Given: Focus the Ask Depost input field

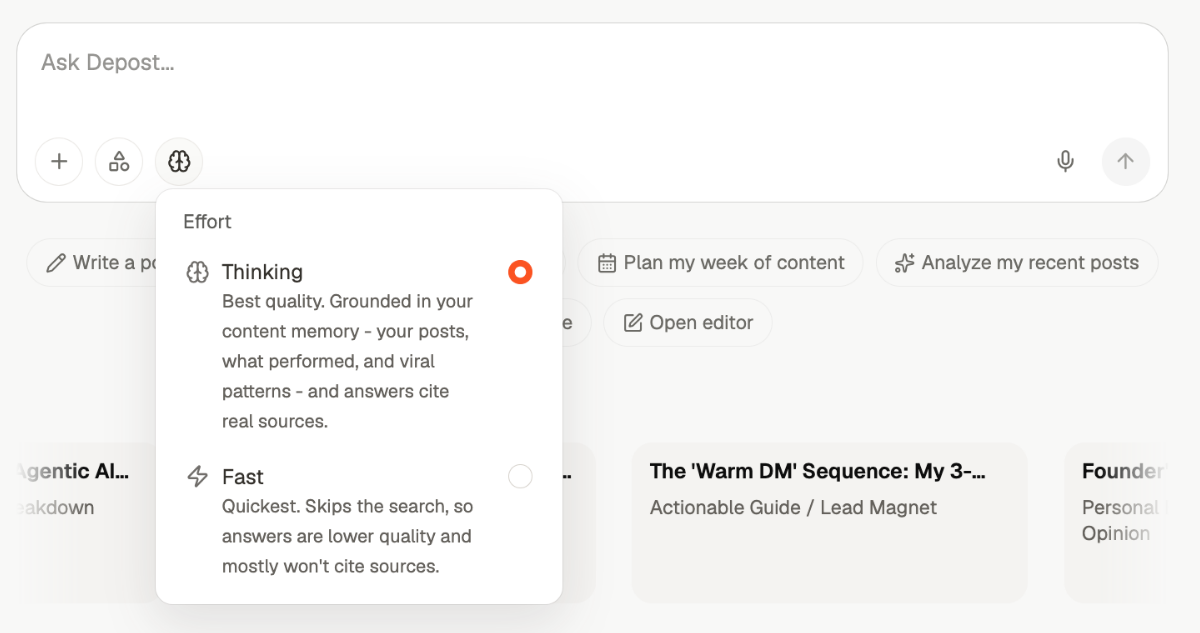Looking at the screenshot, I should coord(592,63).
